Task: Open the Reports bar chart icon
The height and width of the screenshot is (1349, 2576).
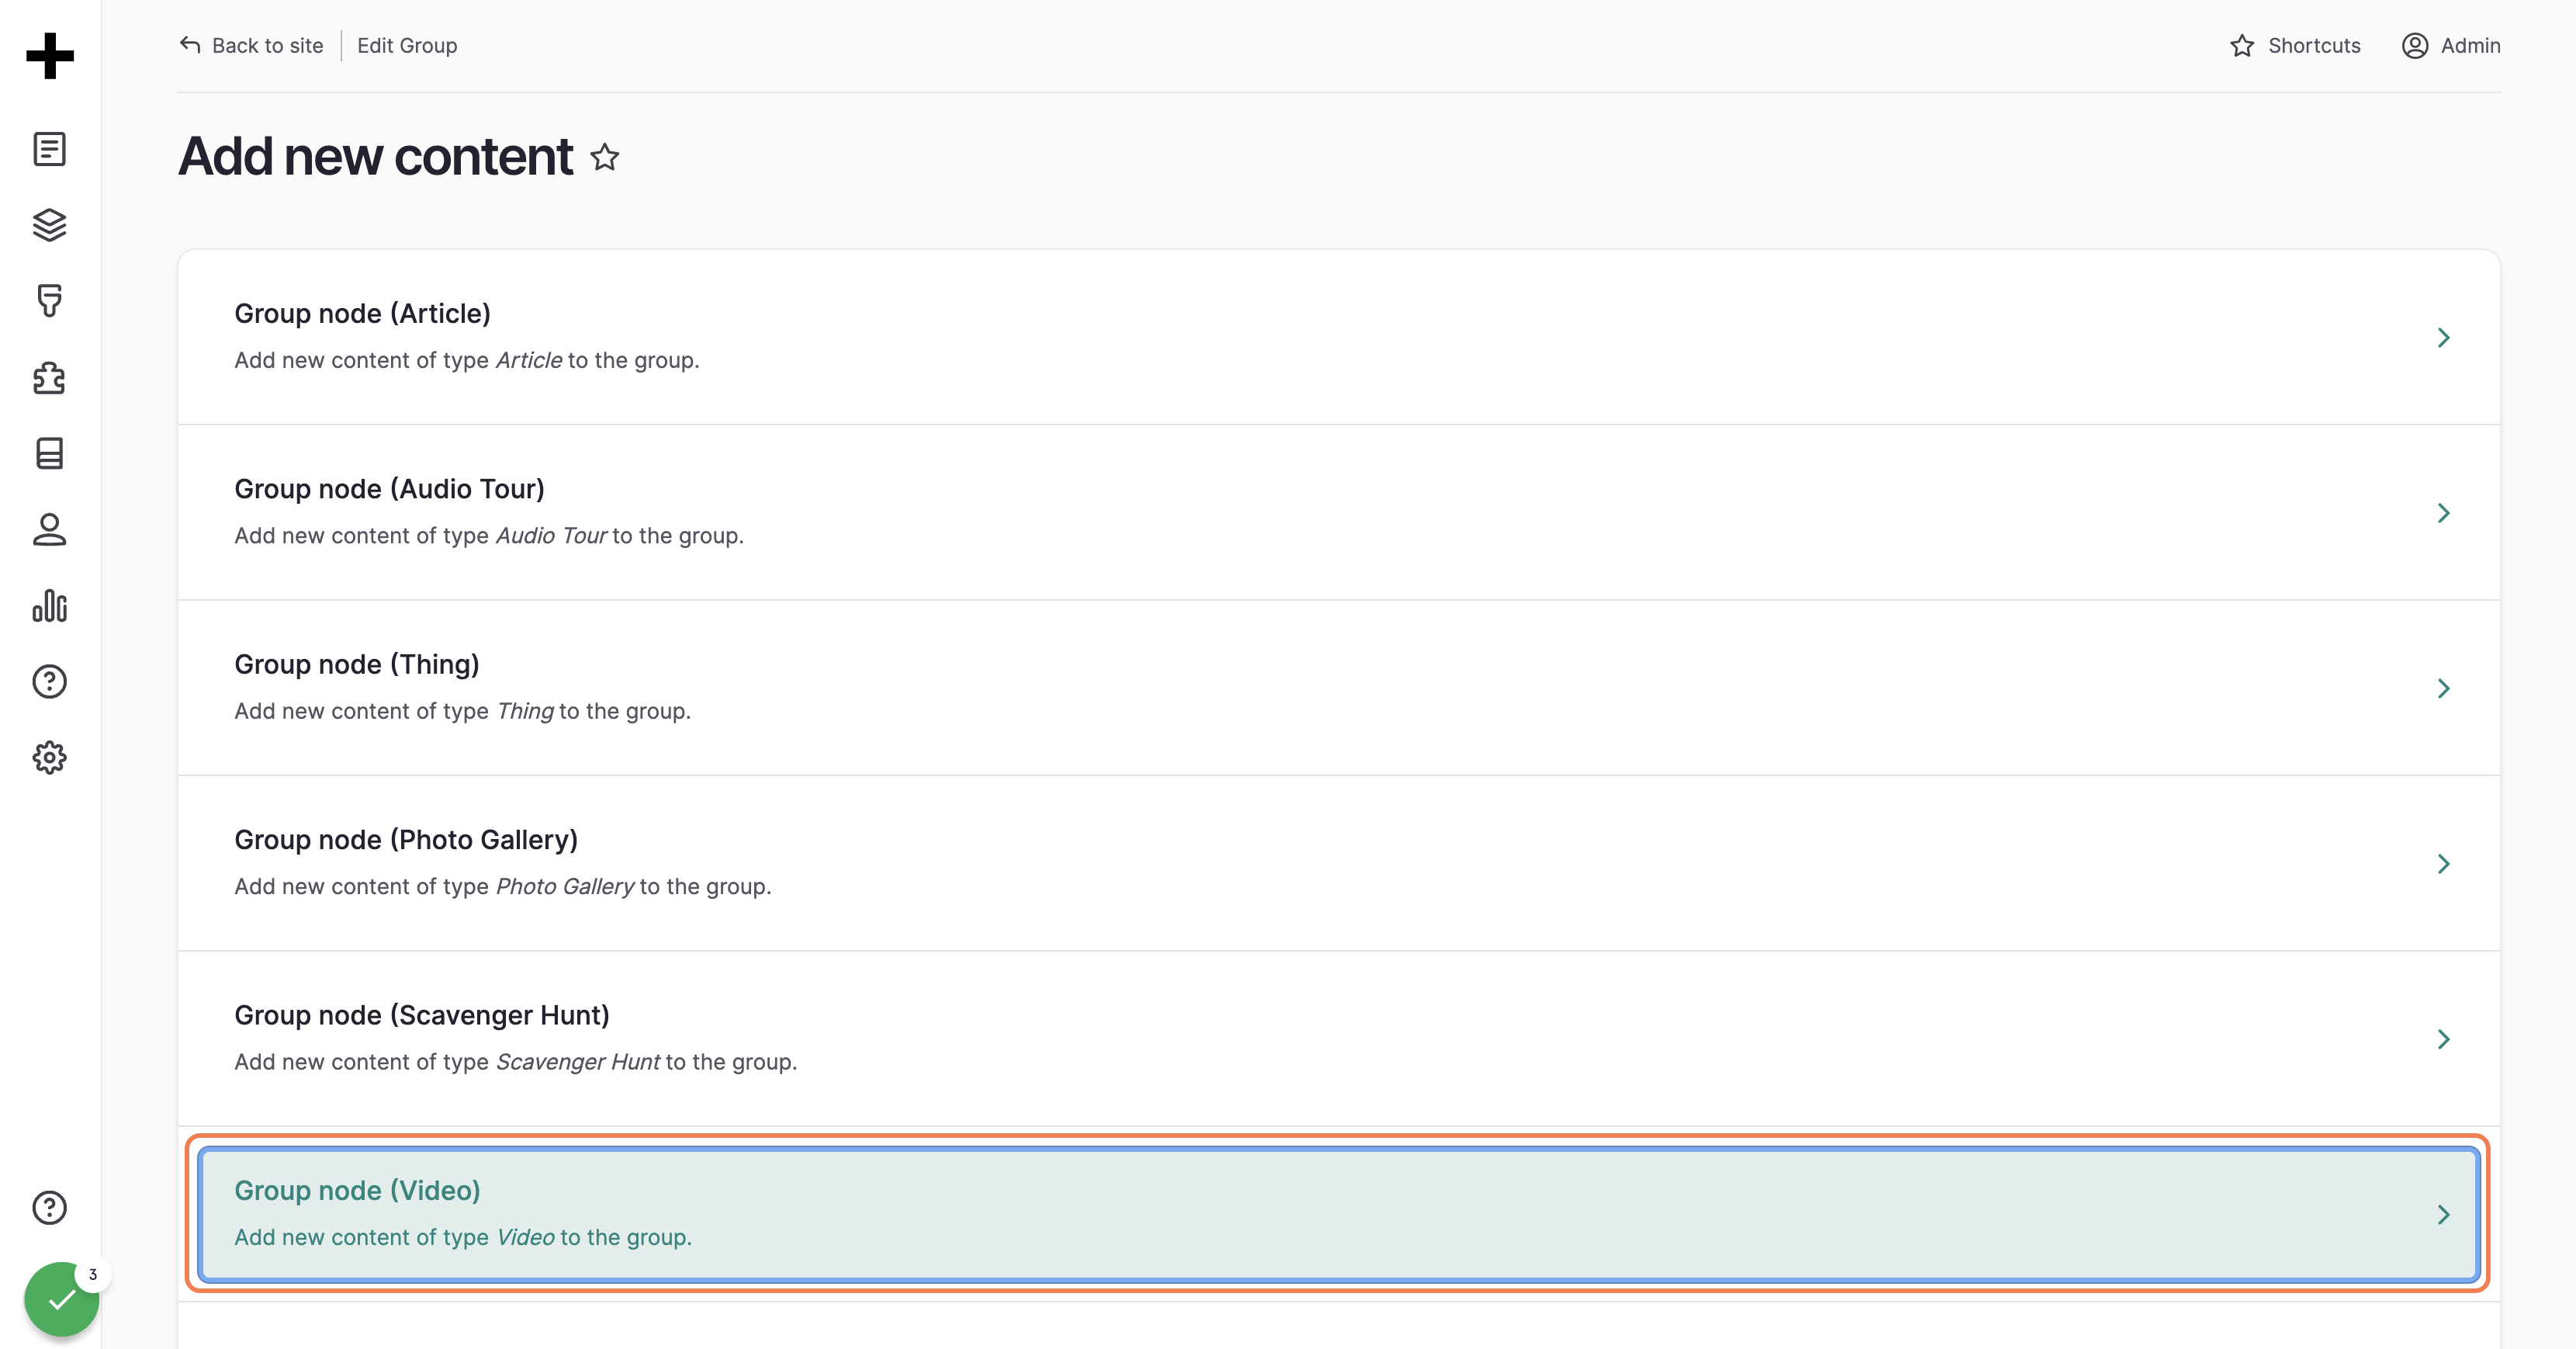Action: (x=50, y=606)
